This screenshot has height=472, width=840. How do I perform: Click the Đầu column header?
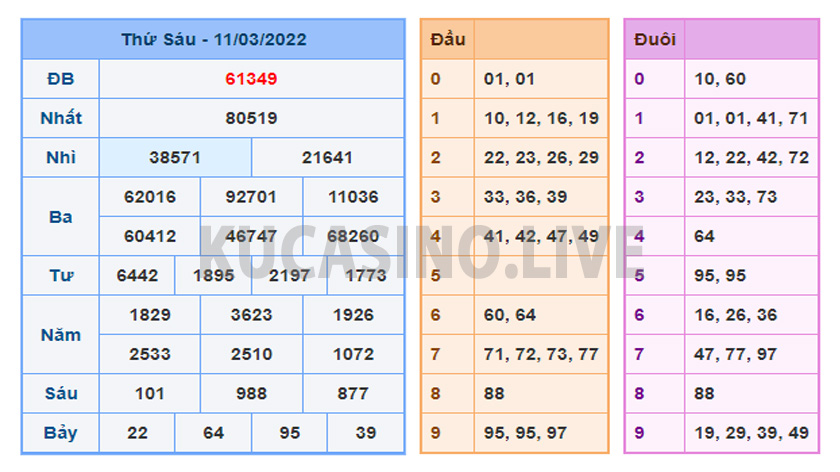pos(448,40)
